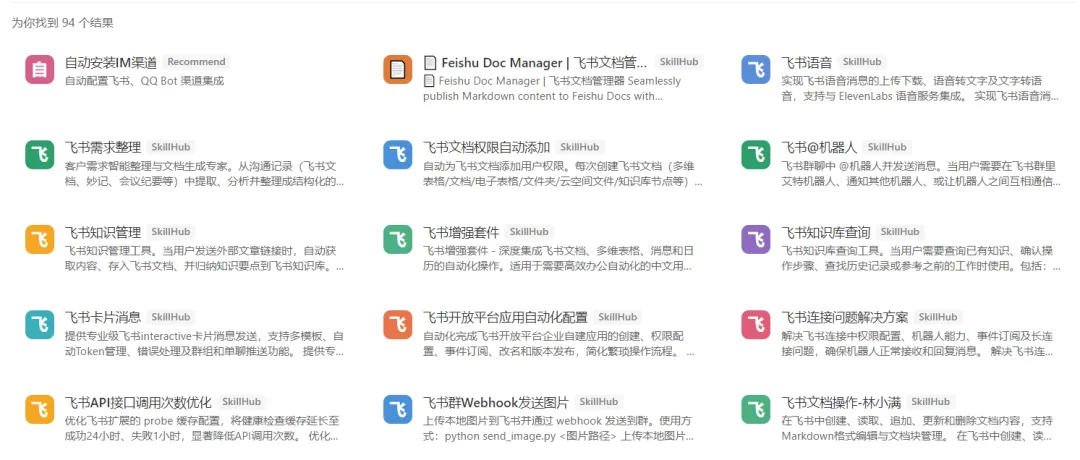Click the green 飞书文档操作-林小满 icon
This screenshot has height=460, width=1080.
pyautogui.click(x=756, y=410)
